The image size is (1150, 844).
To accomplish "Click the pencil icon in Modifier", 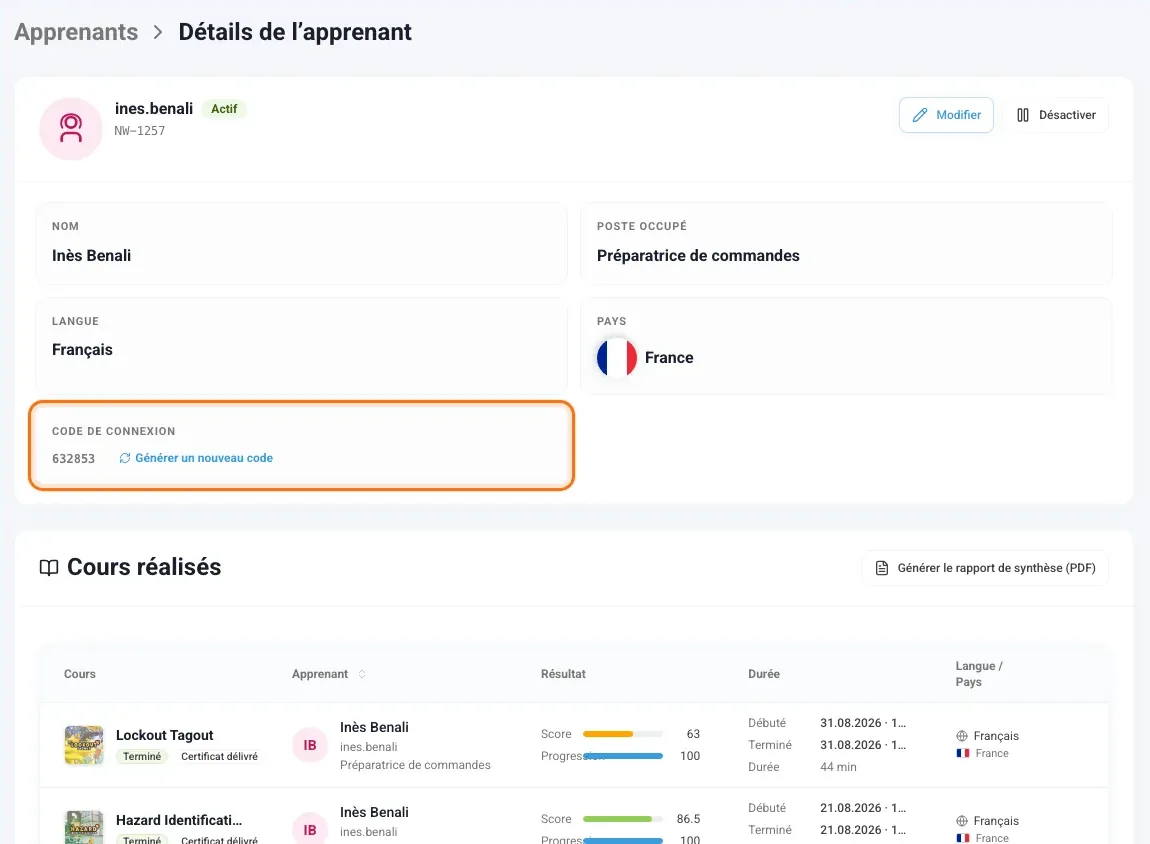I will (920, 115).
